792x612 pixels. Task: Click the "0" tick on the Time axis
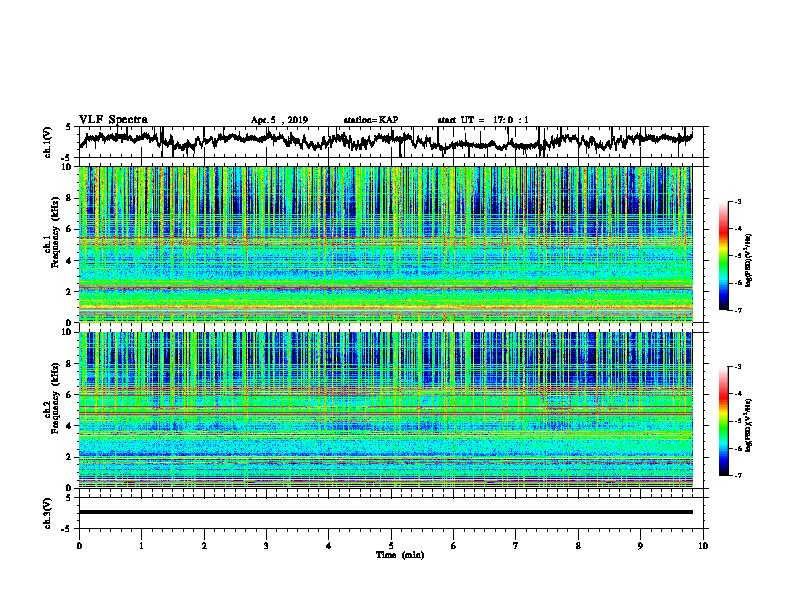[x=79, y=546]
